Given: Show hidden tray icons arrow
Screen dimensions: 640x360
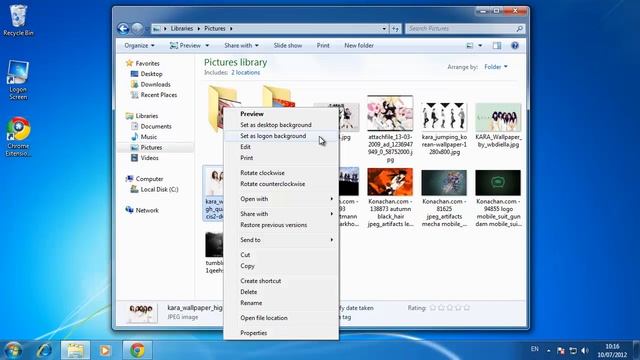Looking at the screenshot, I should (548, 350).
